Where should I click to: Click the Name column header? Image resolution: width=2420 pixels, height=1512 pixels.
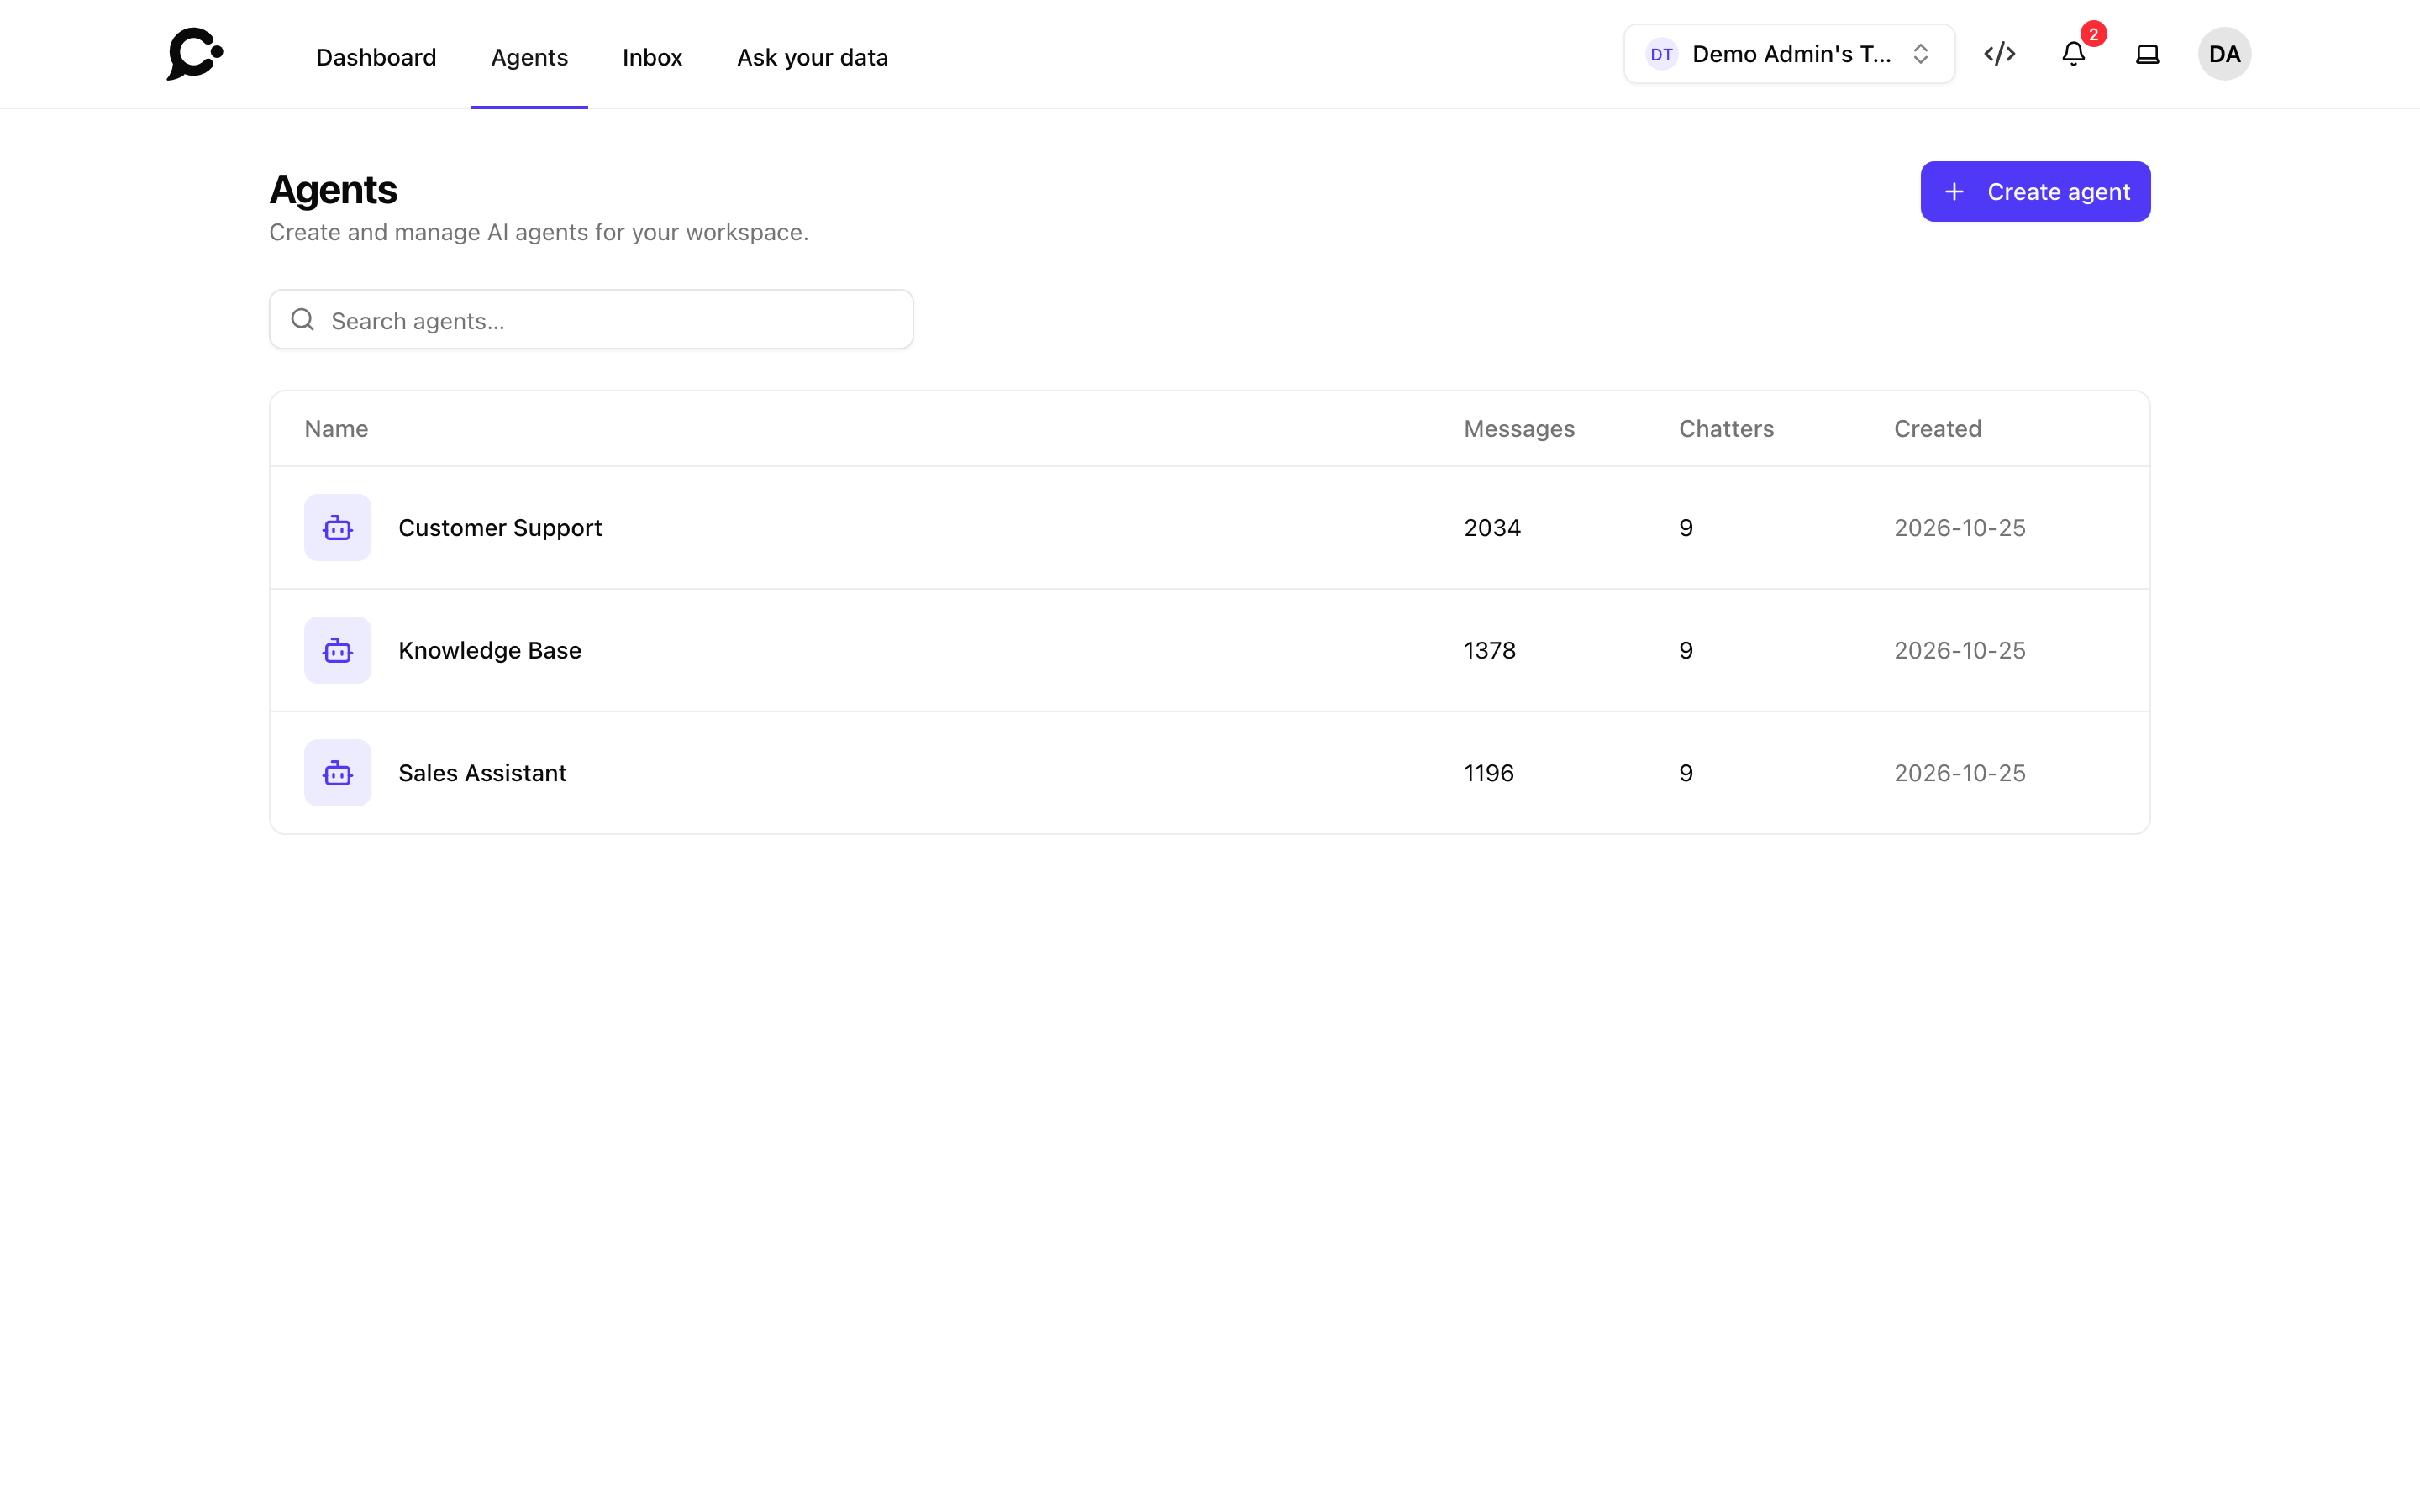(336, 428)
